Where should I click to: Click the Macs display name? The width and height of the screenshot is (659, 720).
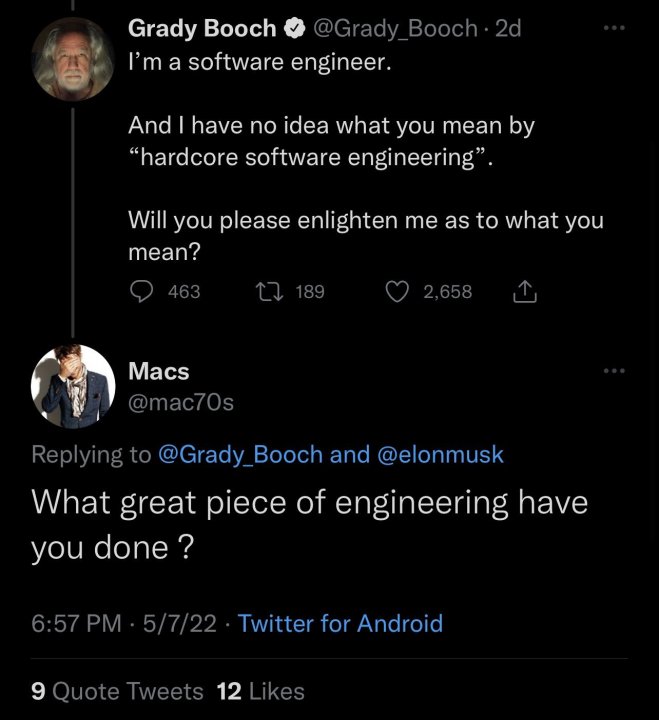[x=159, y=371]
